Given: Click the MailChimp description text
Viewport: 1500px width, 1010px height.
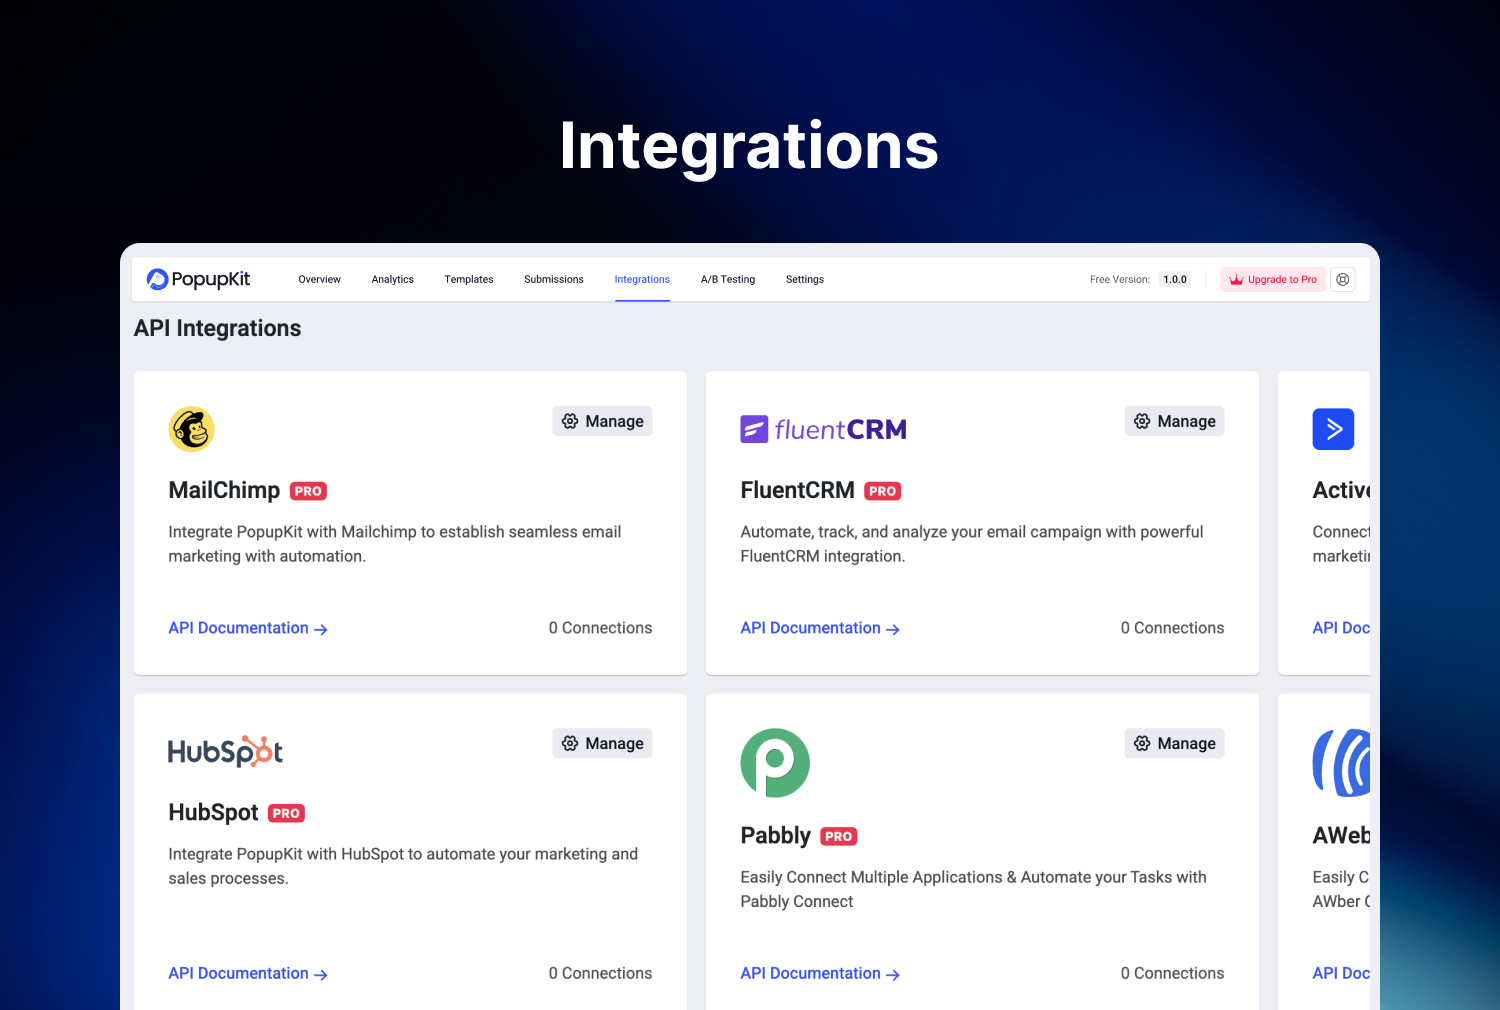Looking at the screenshot, I should click(395, 544).
